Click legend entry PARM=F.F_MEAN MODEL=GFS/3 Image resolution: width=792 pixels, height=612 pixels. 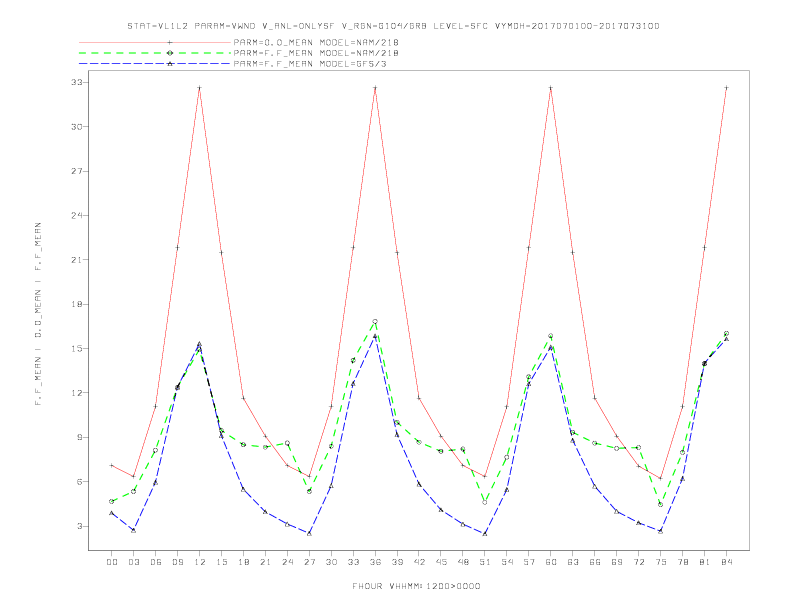(310, 64)
